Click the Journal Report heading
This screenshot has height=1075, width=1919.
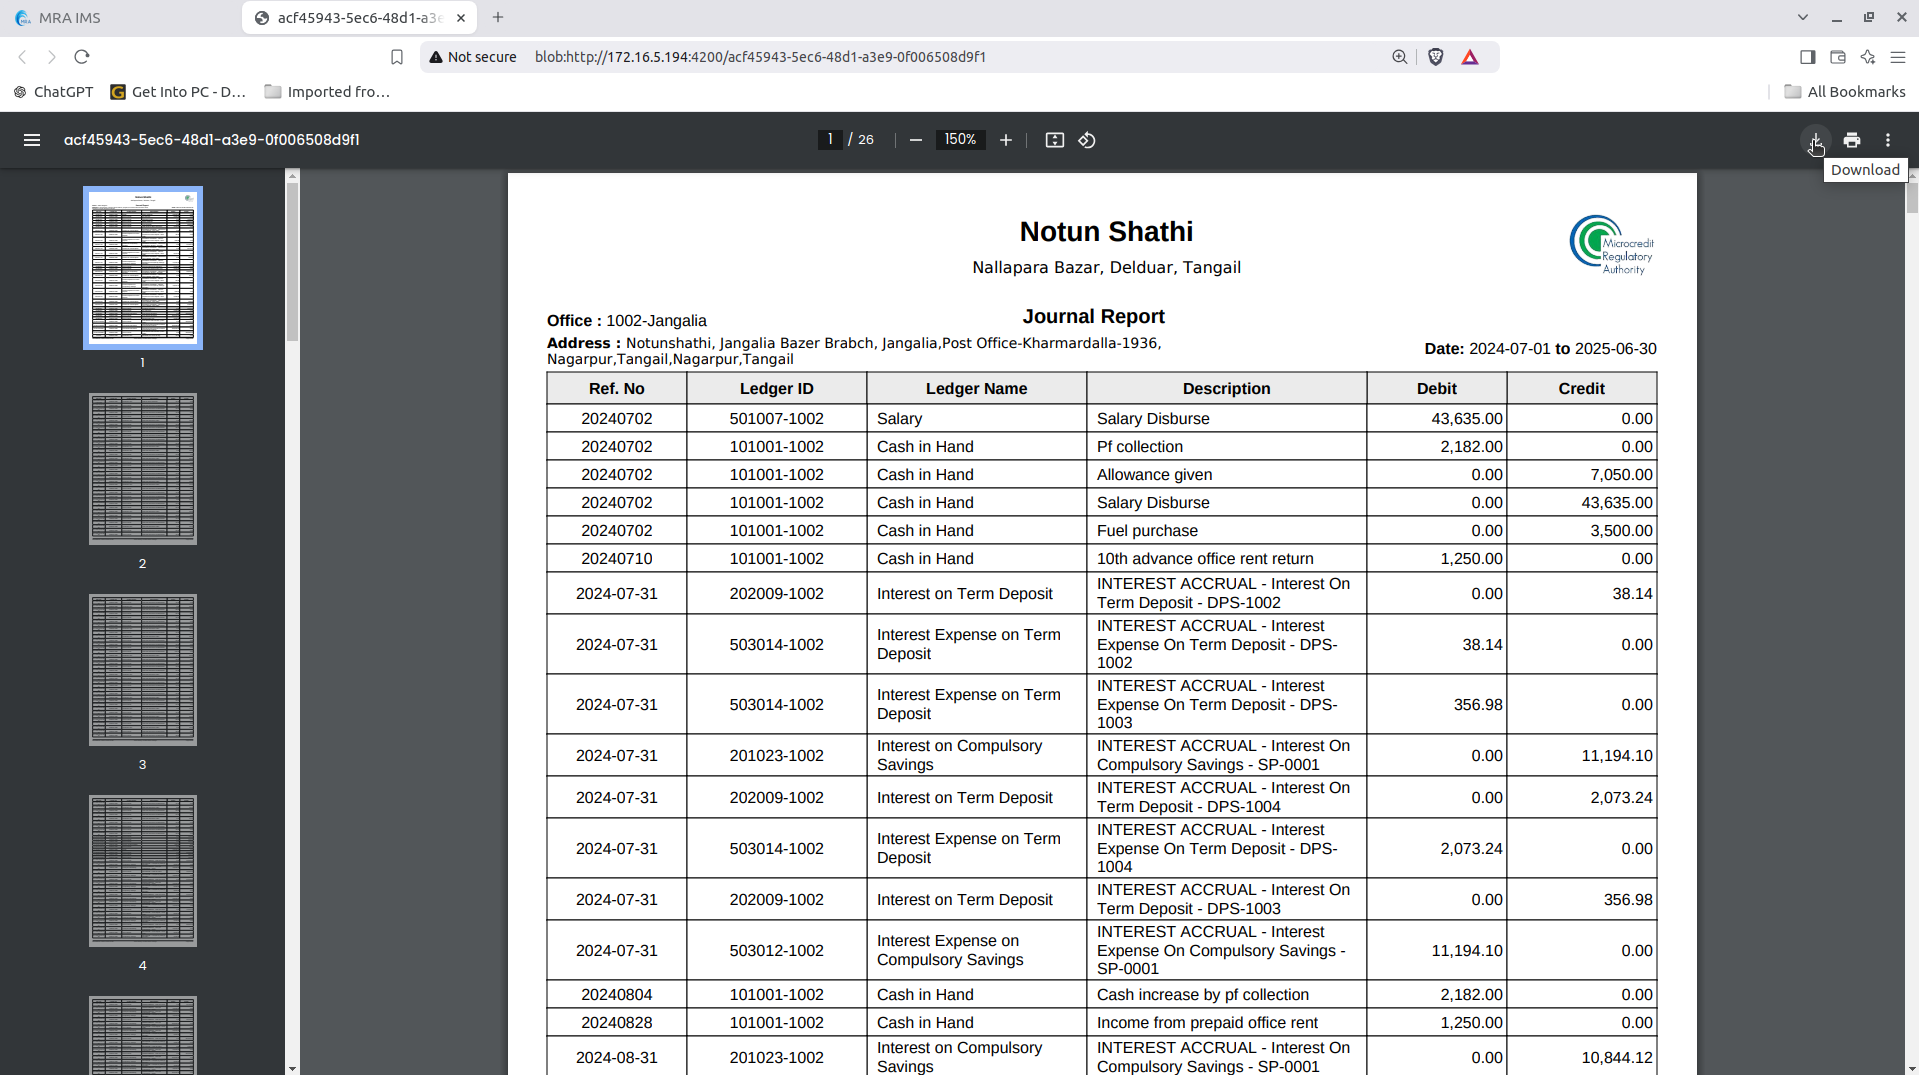tap(1093, 316)
